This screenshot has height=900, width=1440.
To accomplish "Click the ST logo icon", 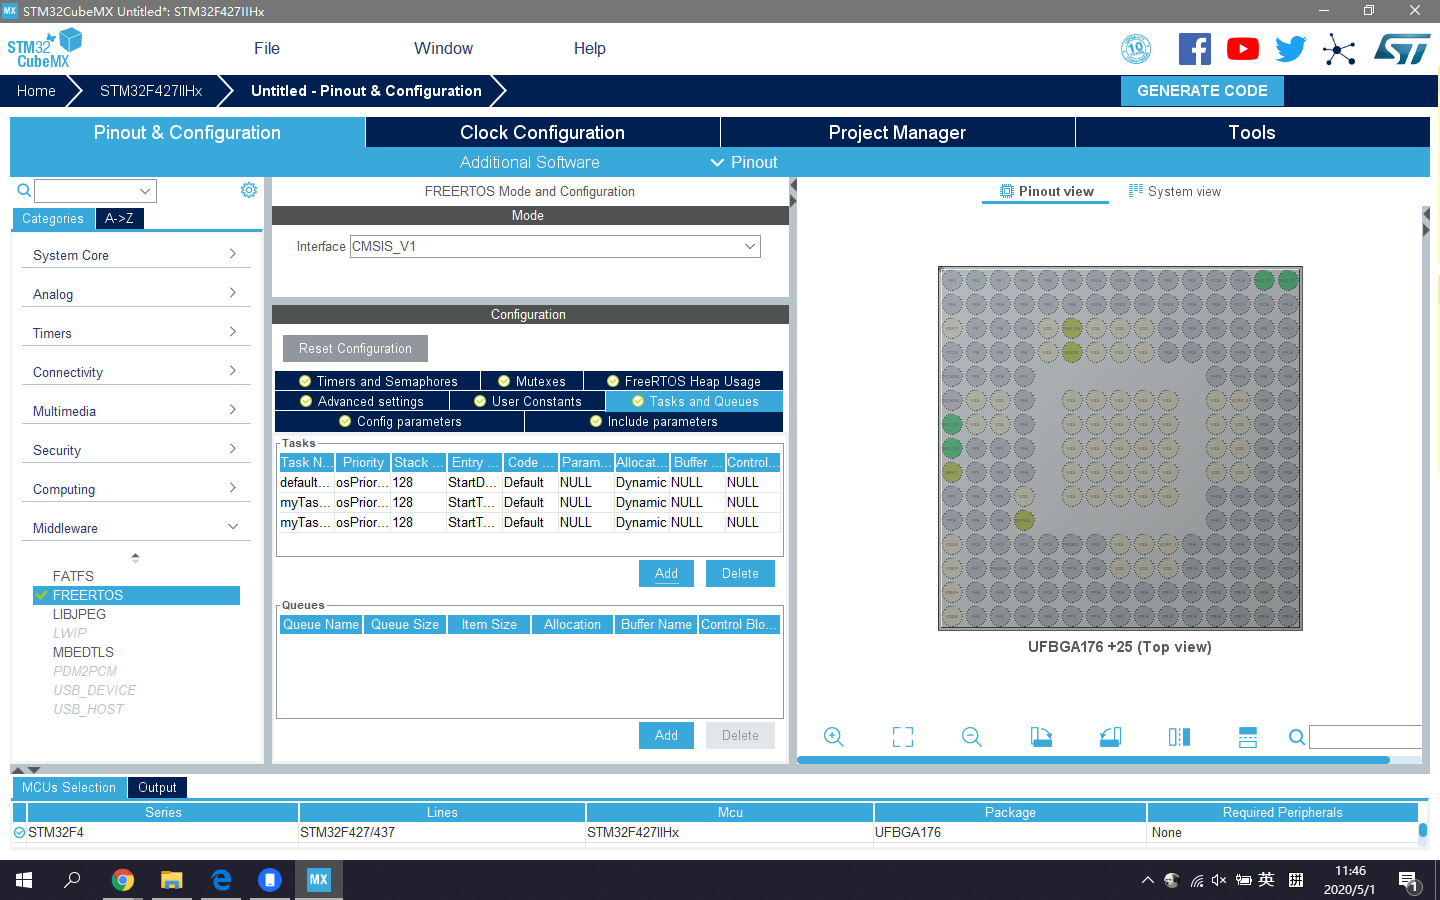I will pos(1402,49).
